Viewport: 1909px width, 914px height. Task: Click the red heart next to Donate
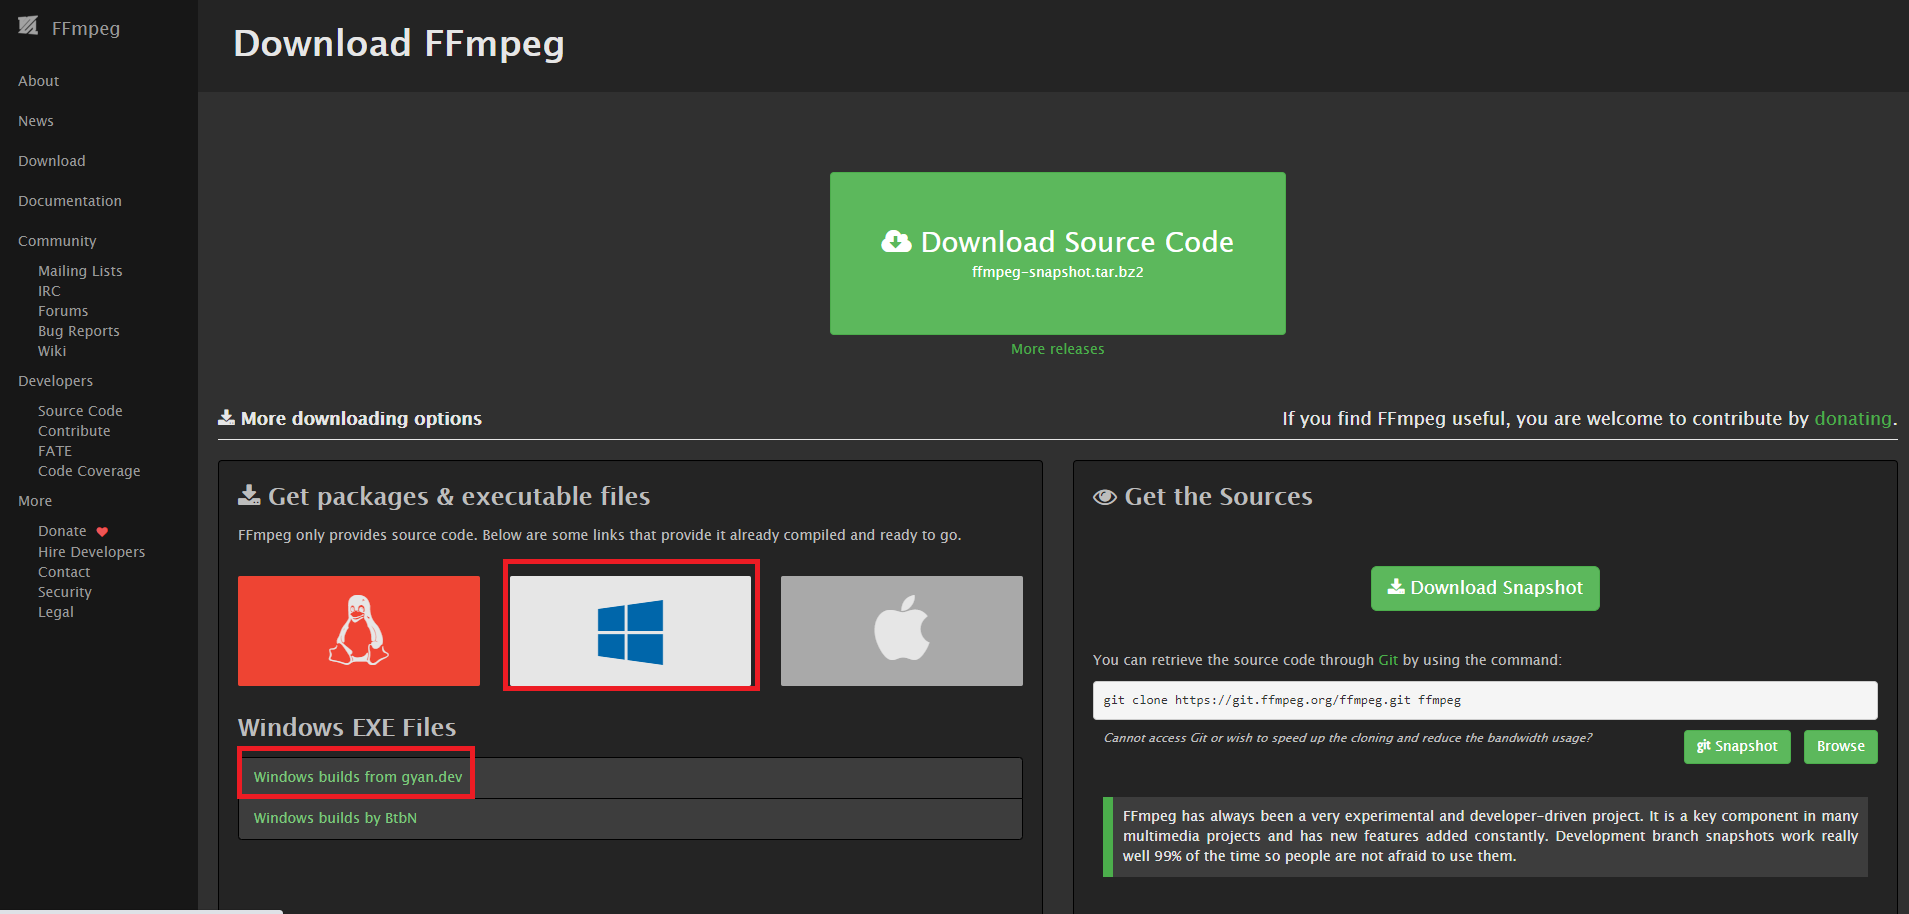(102, 532)
